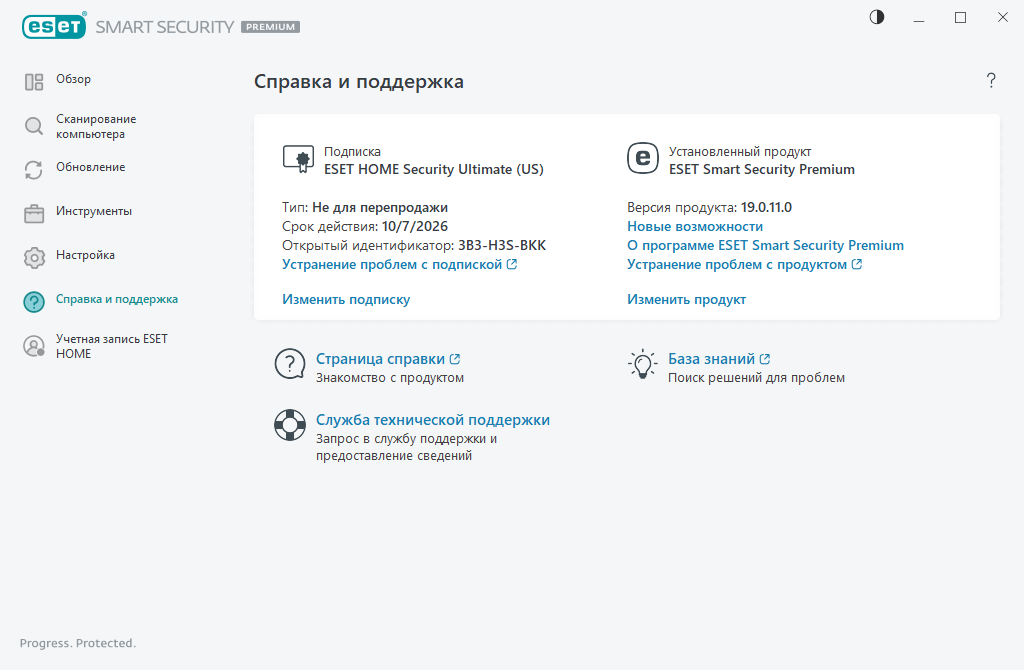Viewport: 1024px width, 670px height.
Task: Click the life-ring technical support icon
Action: point(289,424)
